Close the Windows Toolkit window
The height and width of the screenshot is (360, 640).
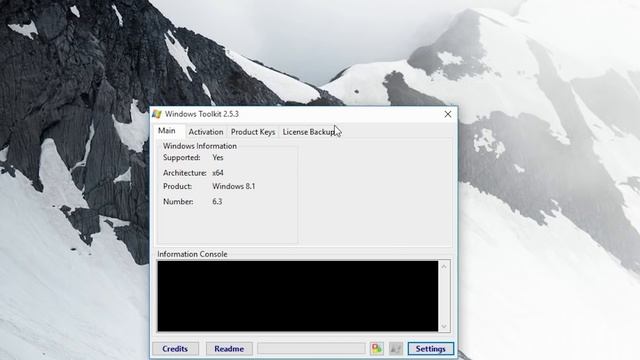tap(448, 114)
